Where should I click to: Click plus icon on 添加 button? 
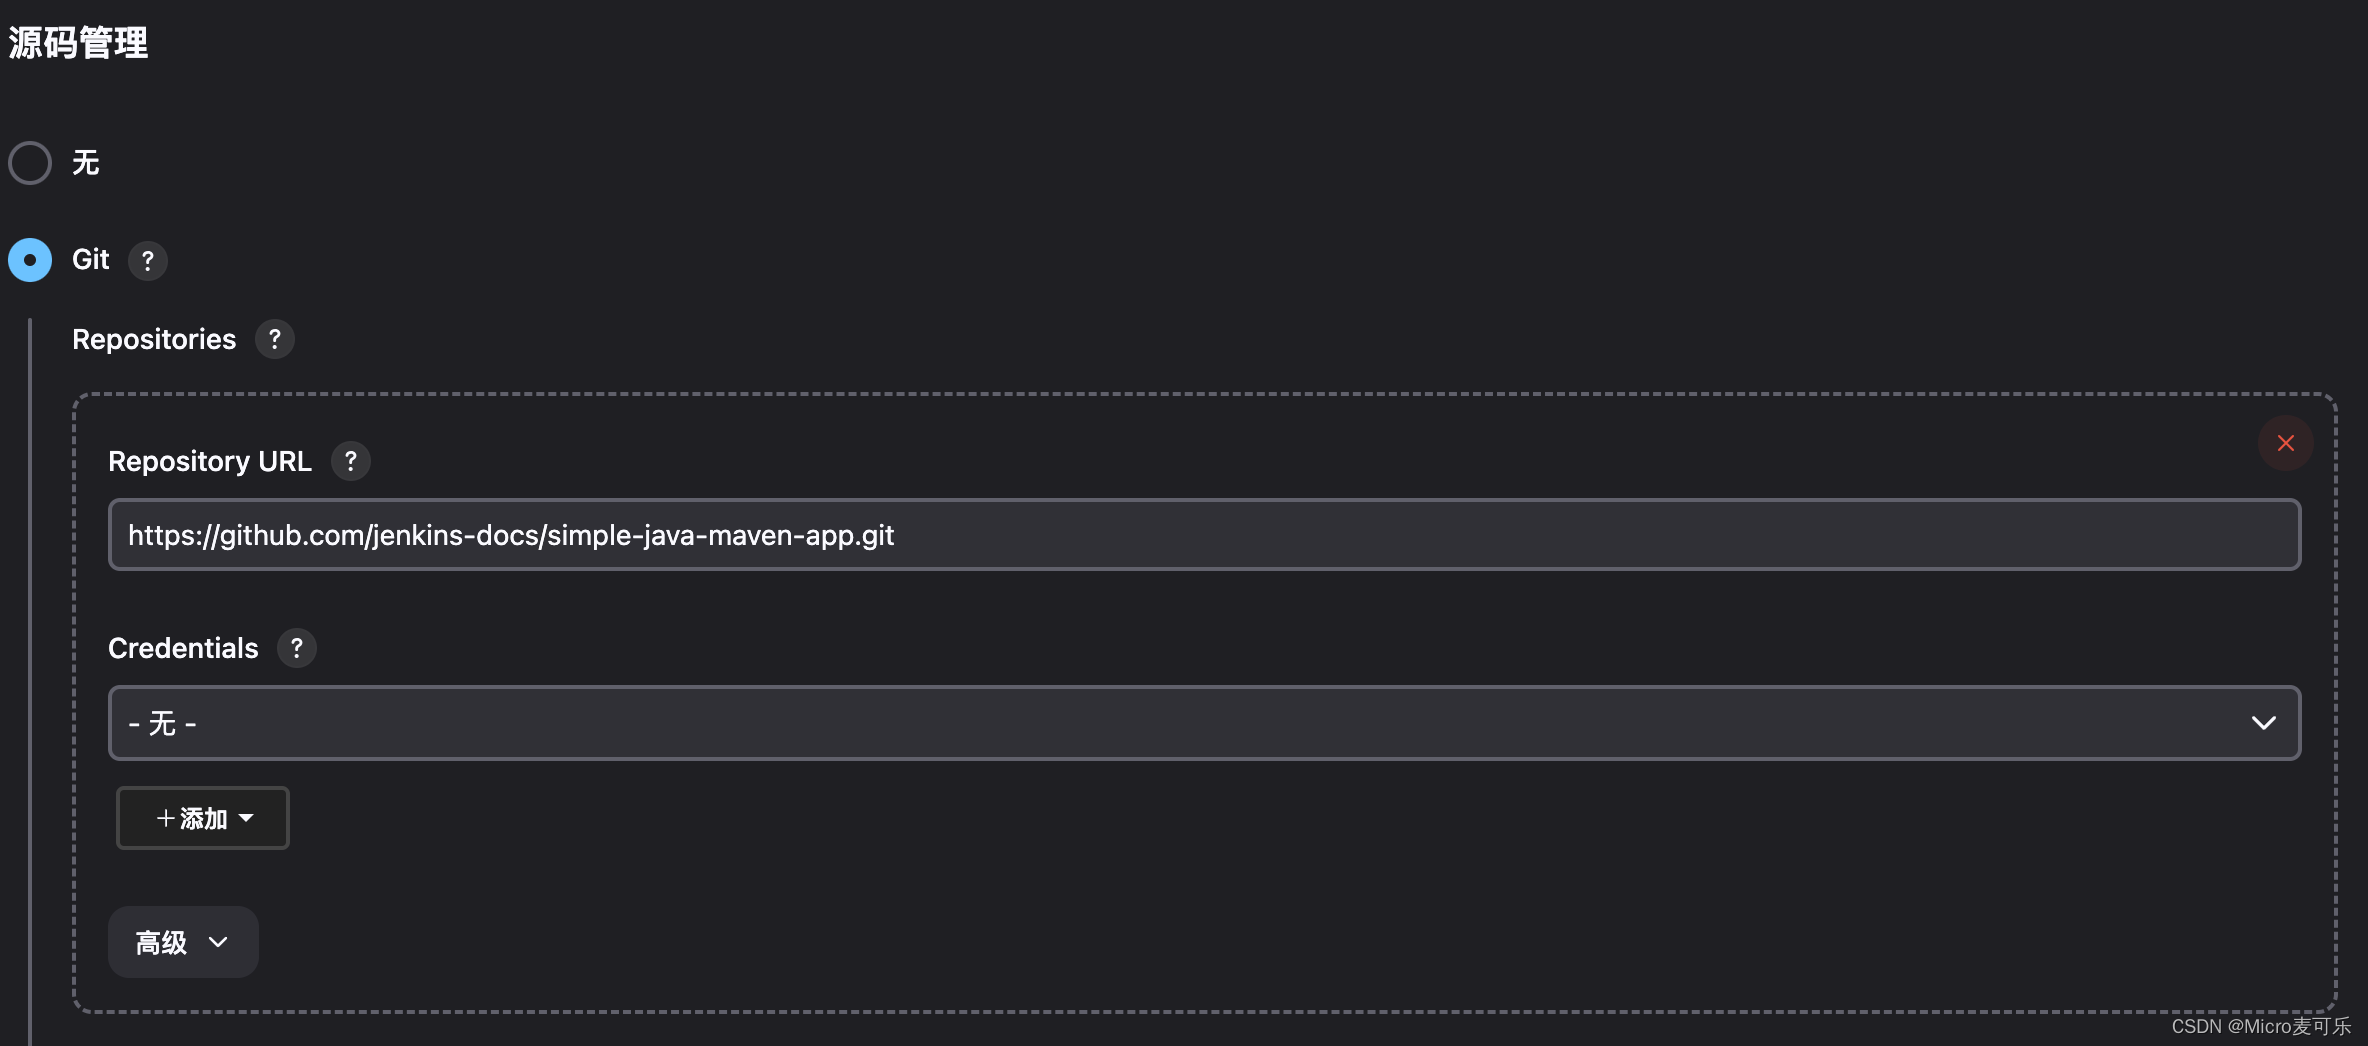pos(165,818)
